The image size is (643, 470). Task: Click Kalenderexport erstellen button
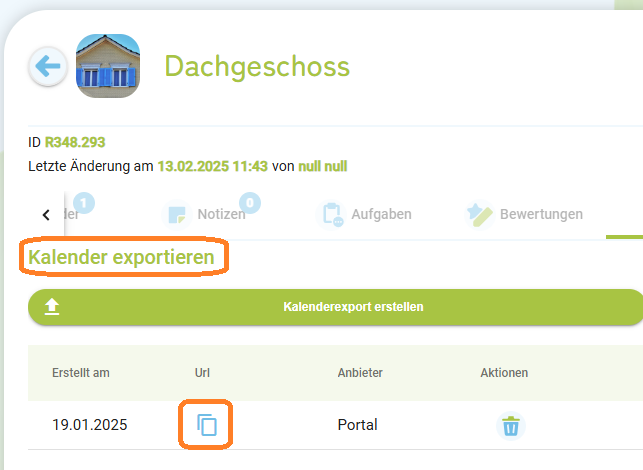(x=335, y=307)
